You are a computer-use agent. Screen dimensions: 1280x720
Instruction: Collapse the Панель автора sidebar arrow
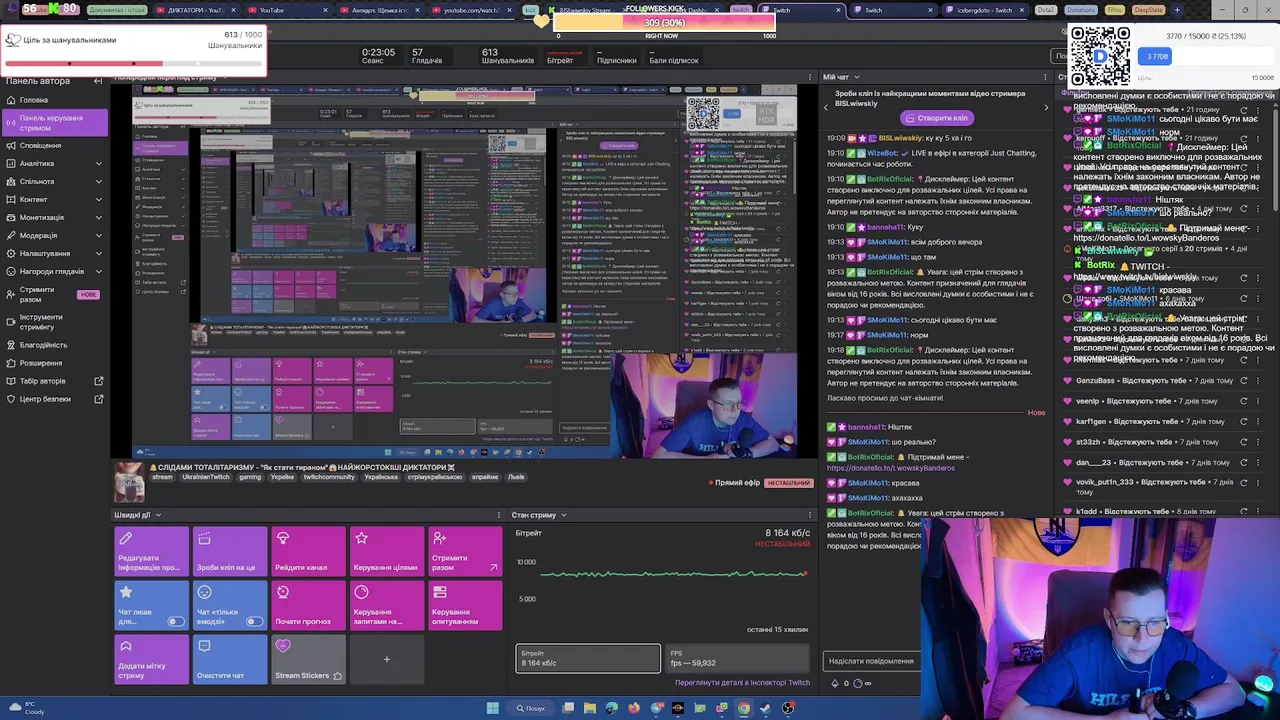coord(98,81)
